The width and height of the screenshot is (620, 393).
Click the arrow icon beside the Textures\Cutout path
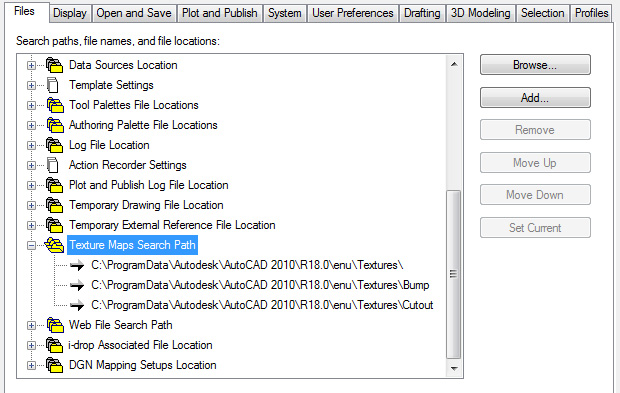pyautogui.click(x=77, y=305)
